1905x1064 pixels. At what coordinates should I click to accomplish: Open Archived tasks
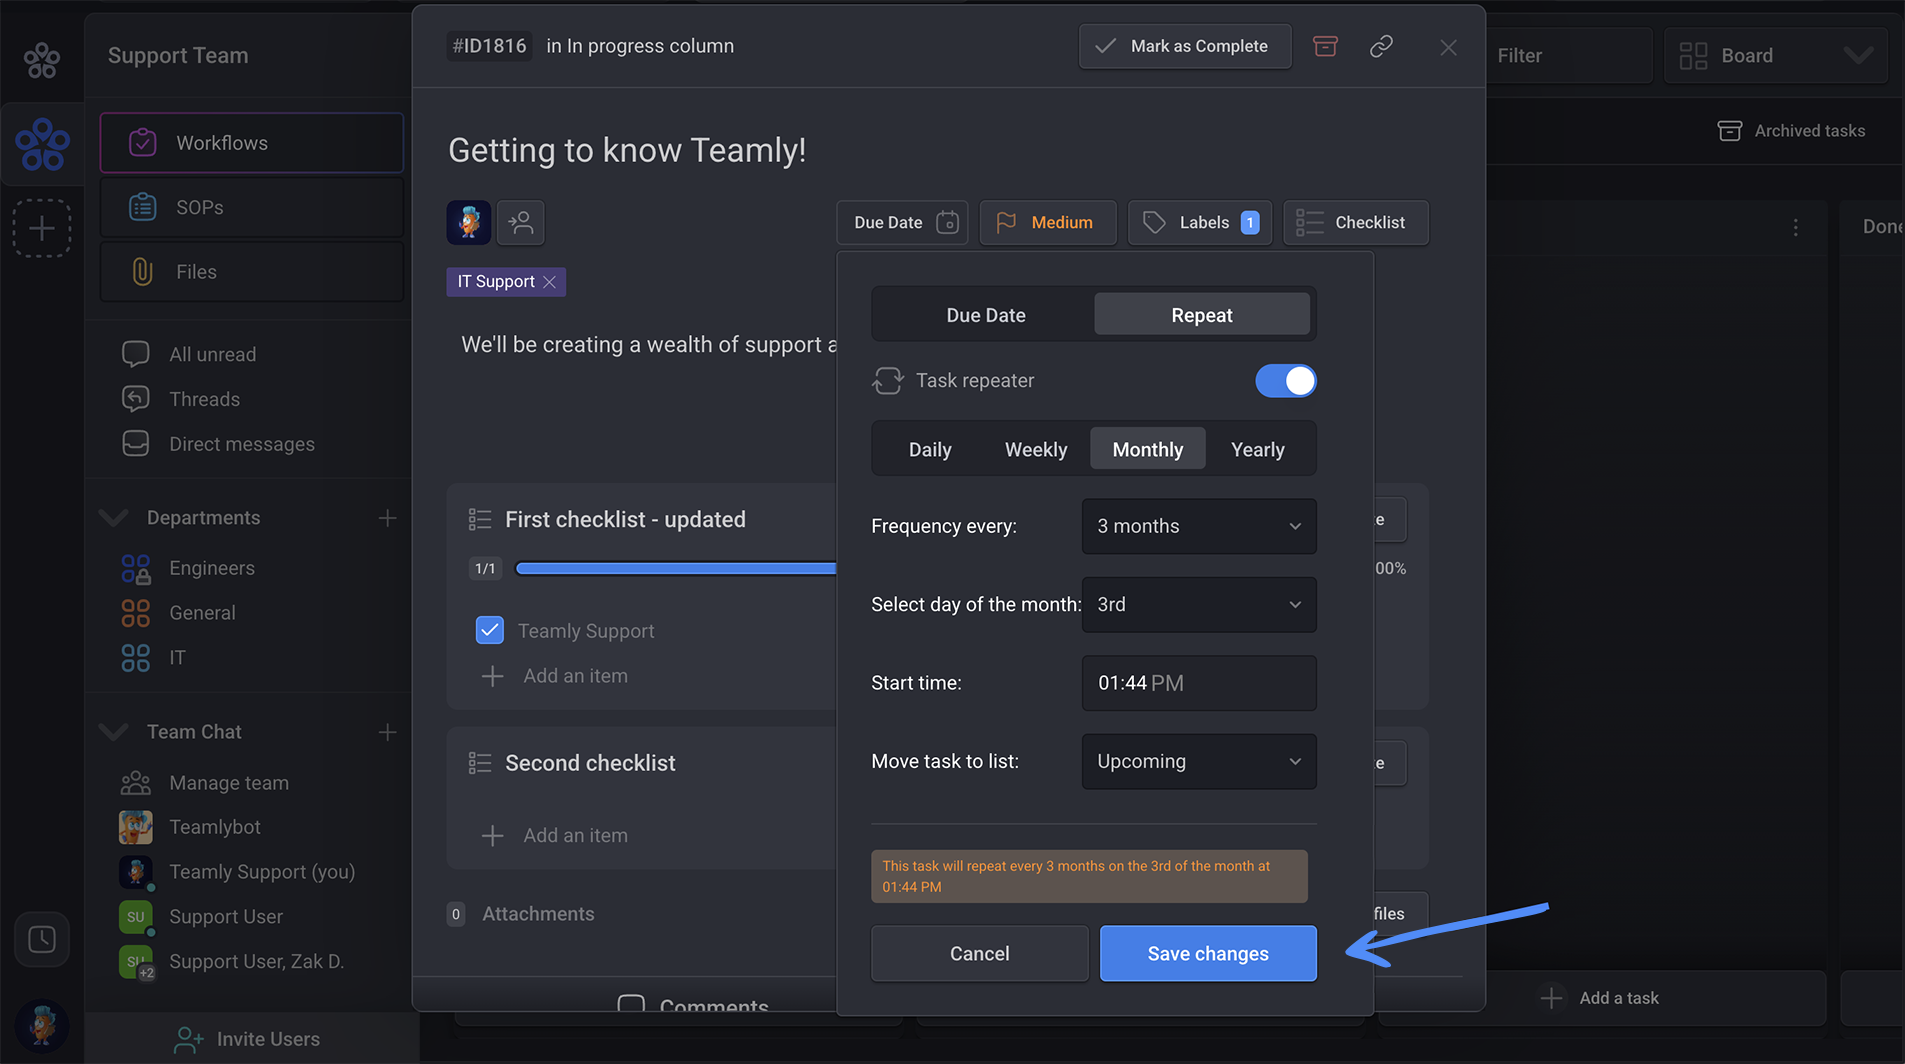click(1791, 131)
